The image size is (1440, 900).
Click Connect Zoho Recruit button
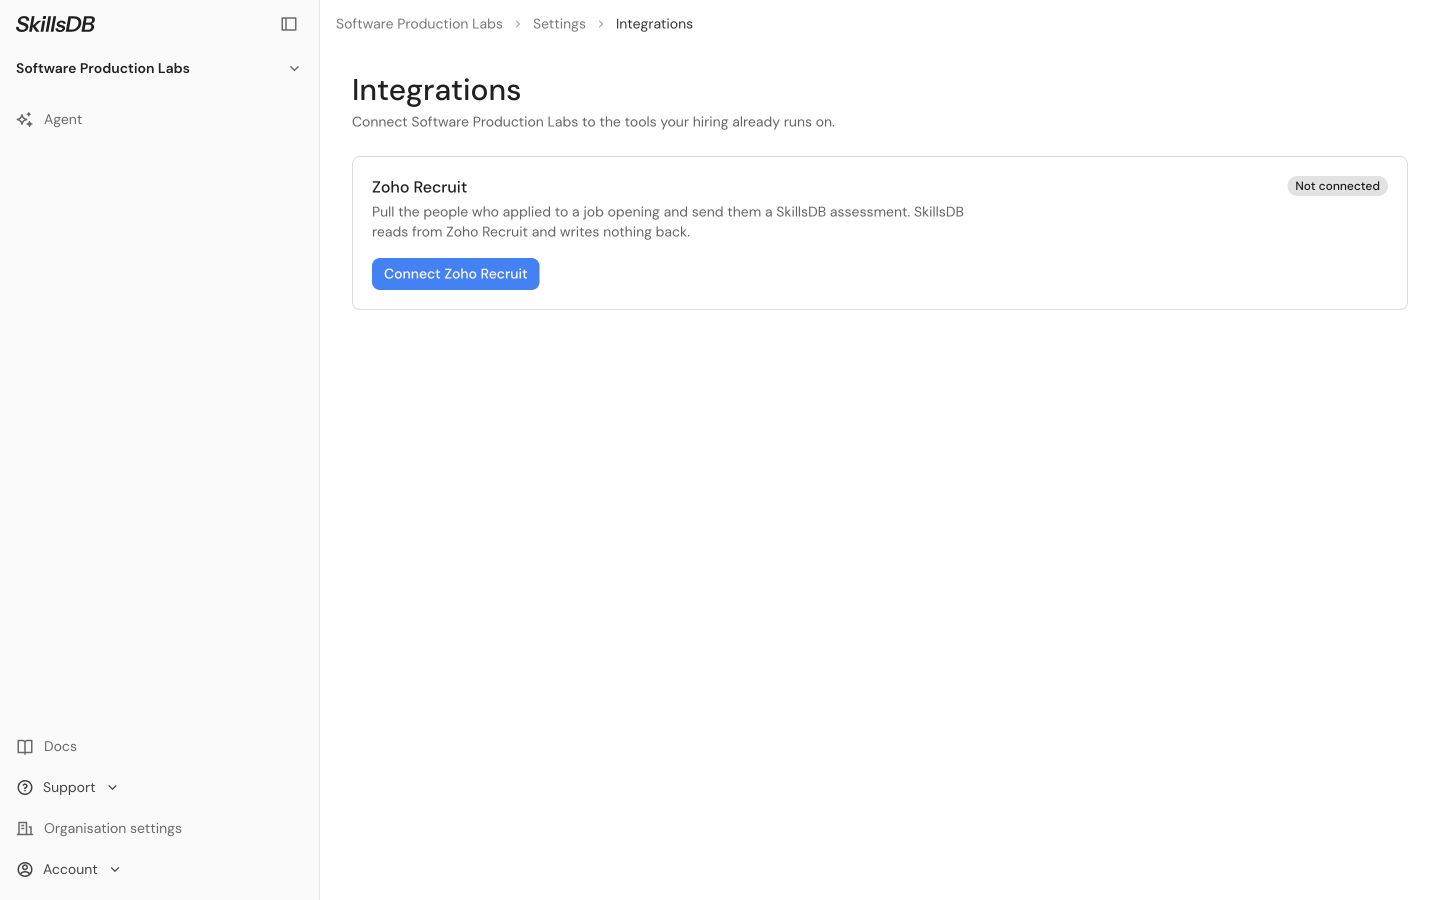click(456, 274)
